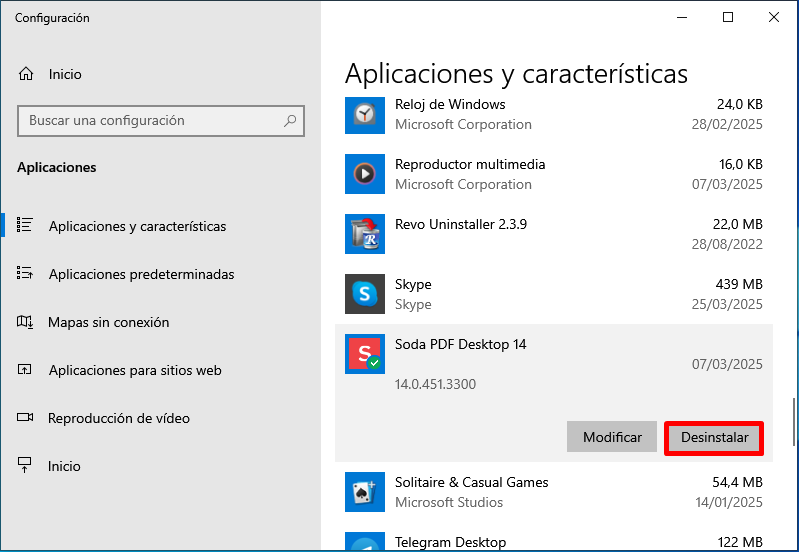This screenshot has width=799, height=552.
Task: Click the Telegram Desktop app icon
Action: point(364,544)
